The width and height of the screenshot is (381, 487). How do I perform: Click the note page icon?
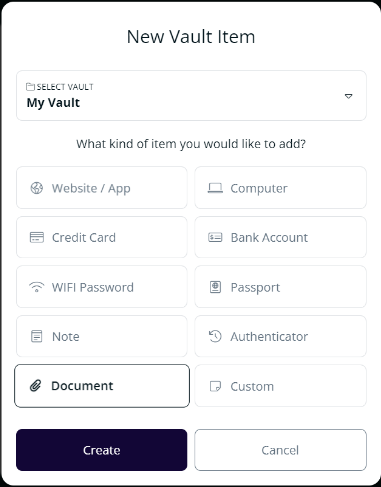point(37,336)
